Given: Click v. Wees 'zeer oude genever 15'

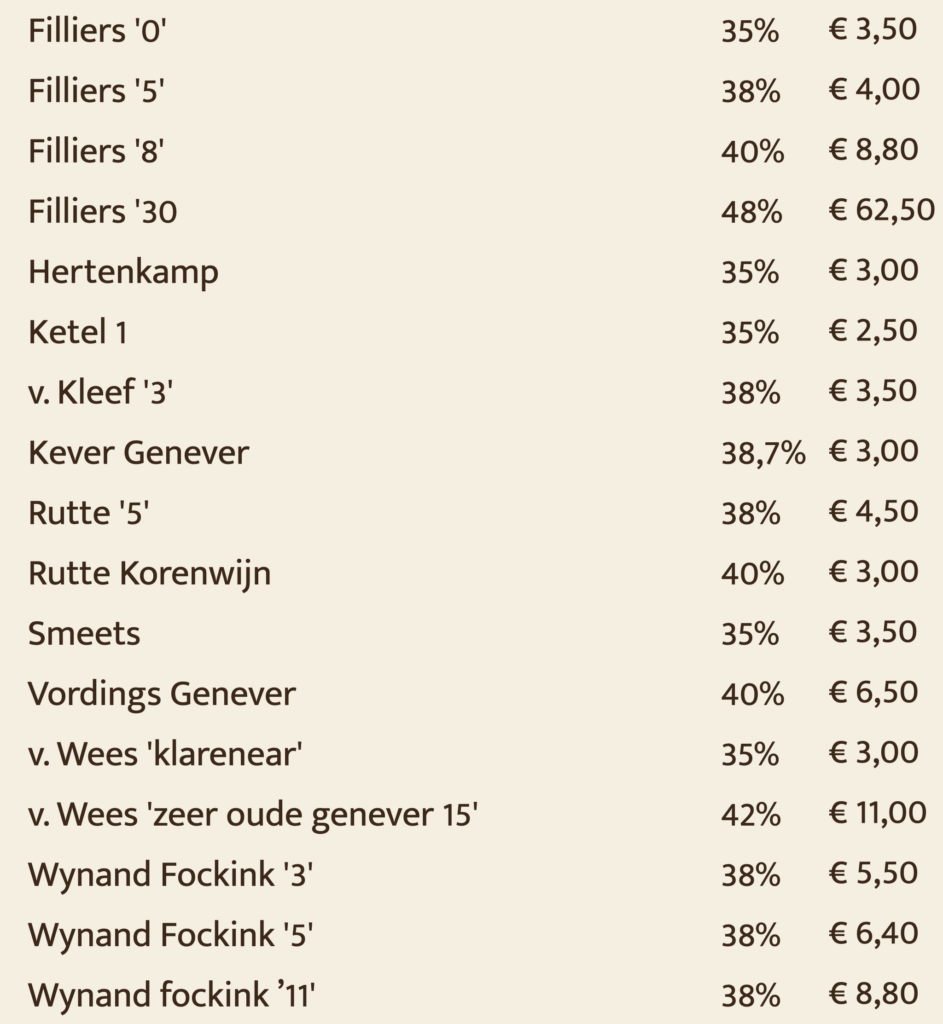Looking at the screenshot, I should (253, 815).
